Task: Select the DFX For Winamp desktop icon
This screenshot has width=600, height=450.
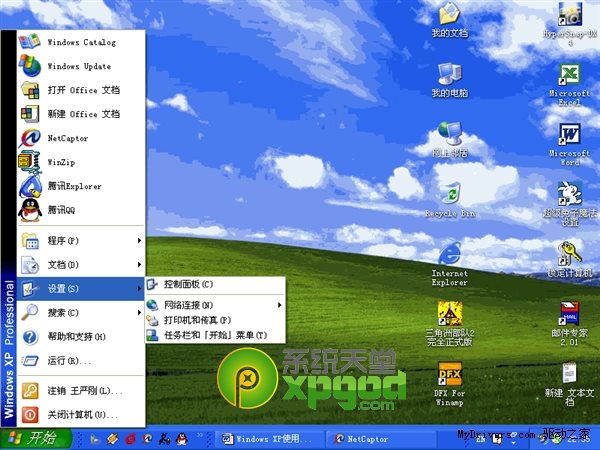Action: [449, 378]
